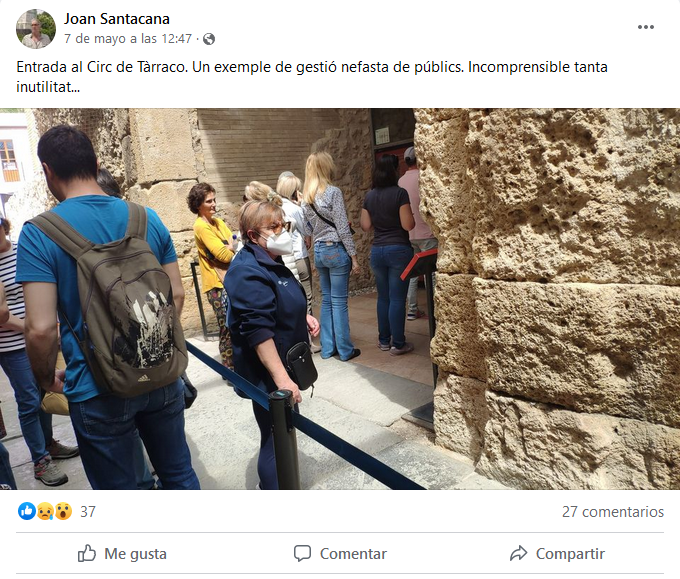Click the Compartir button
Screen dimensions: 680x579
pyautogui.click(x=557, y=554)
